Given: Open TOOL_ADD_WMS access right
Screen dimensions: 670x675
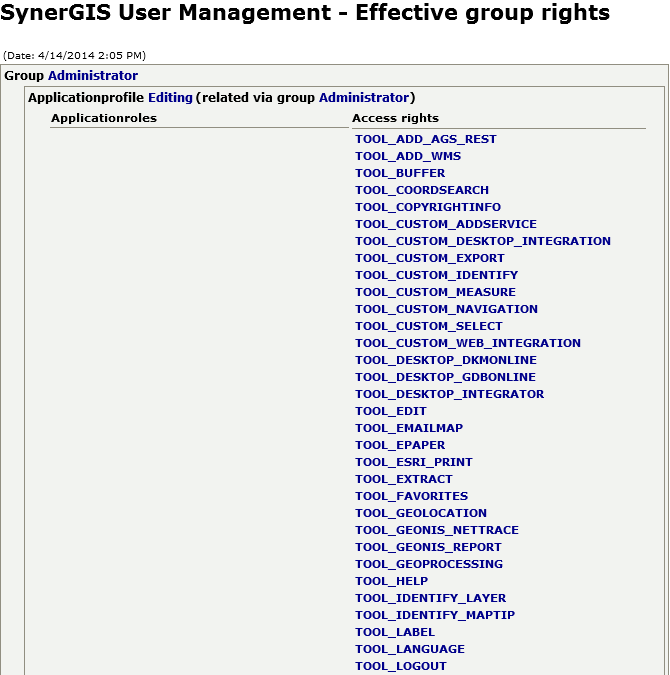Looking at the screenshot, I should (408, 156).
